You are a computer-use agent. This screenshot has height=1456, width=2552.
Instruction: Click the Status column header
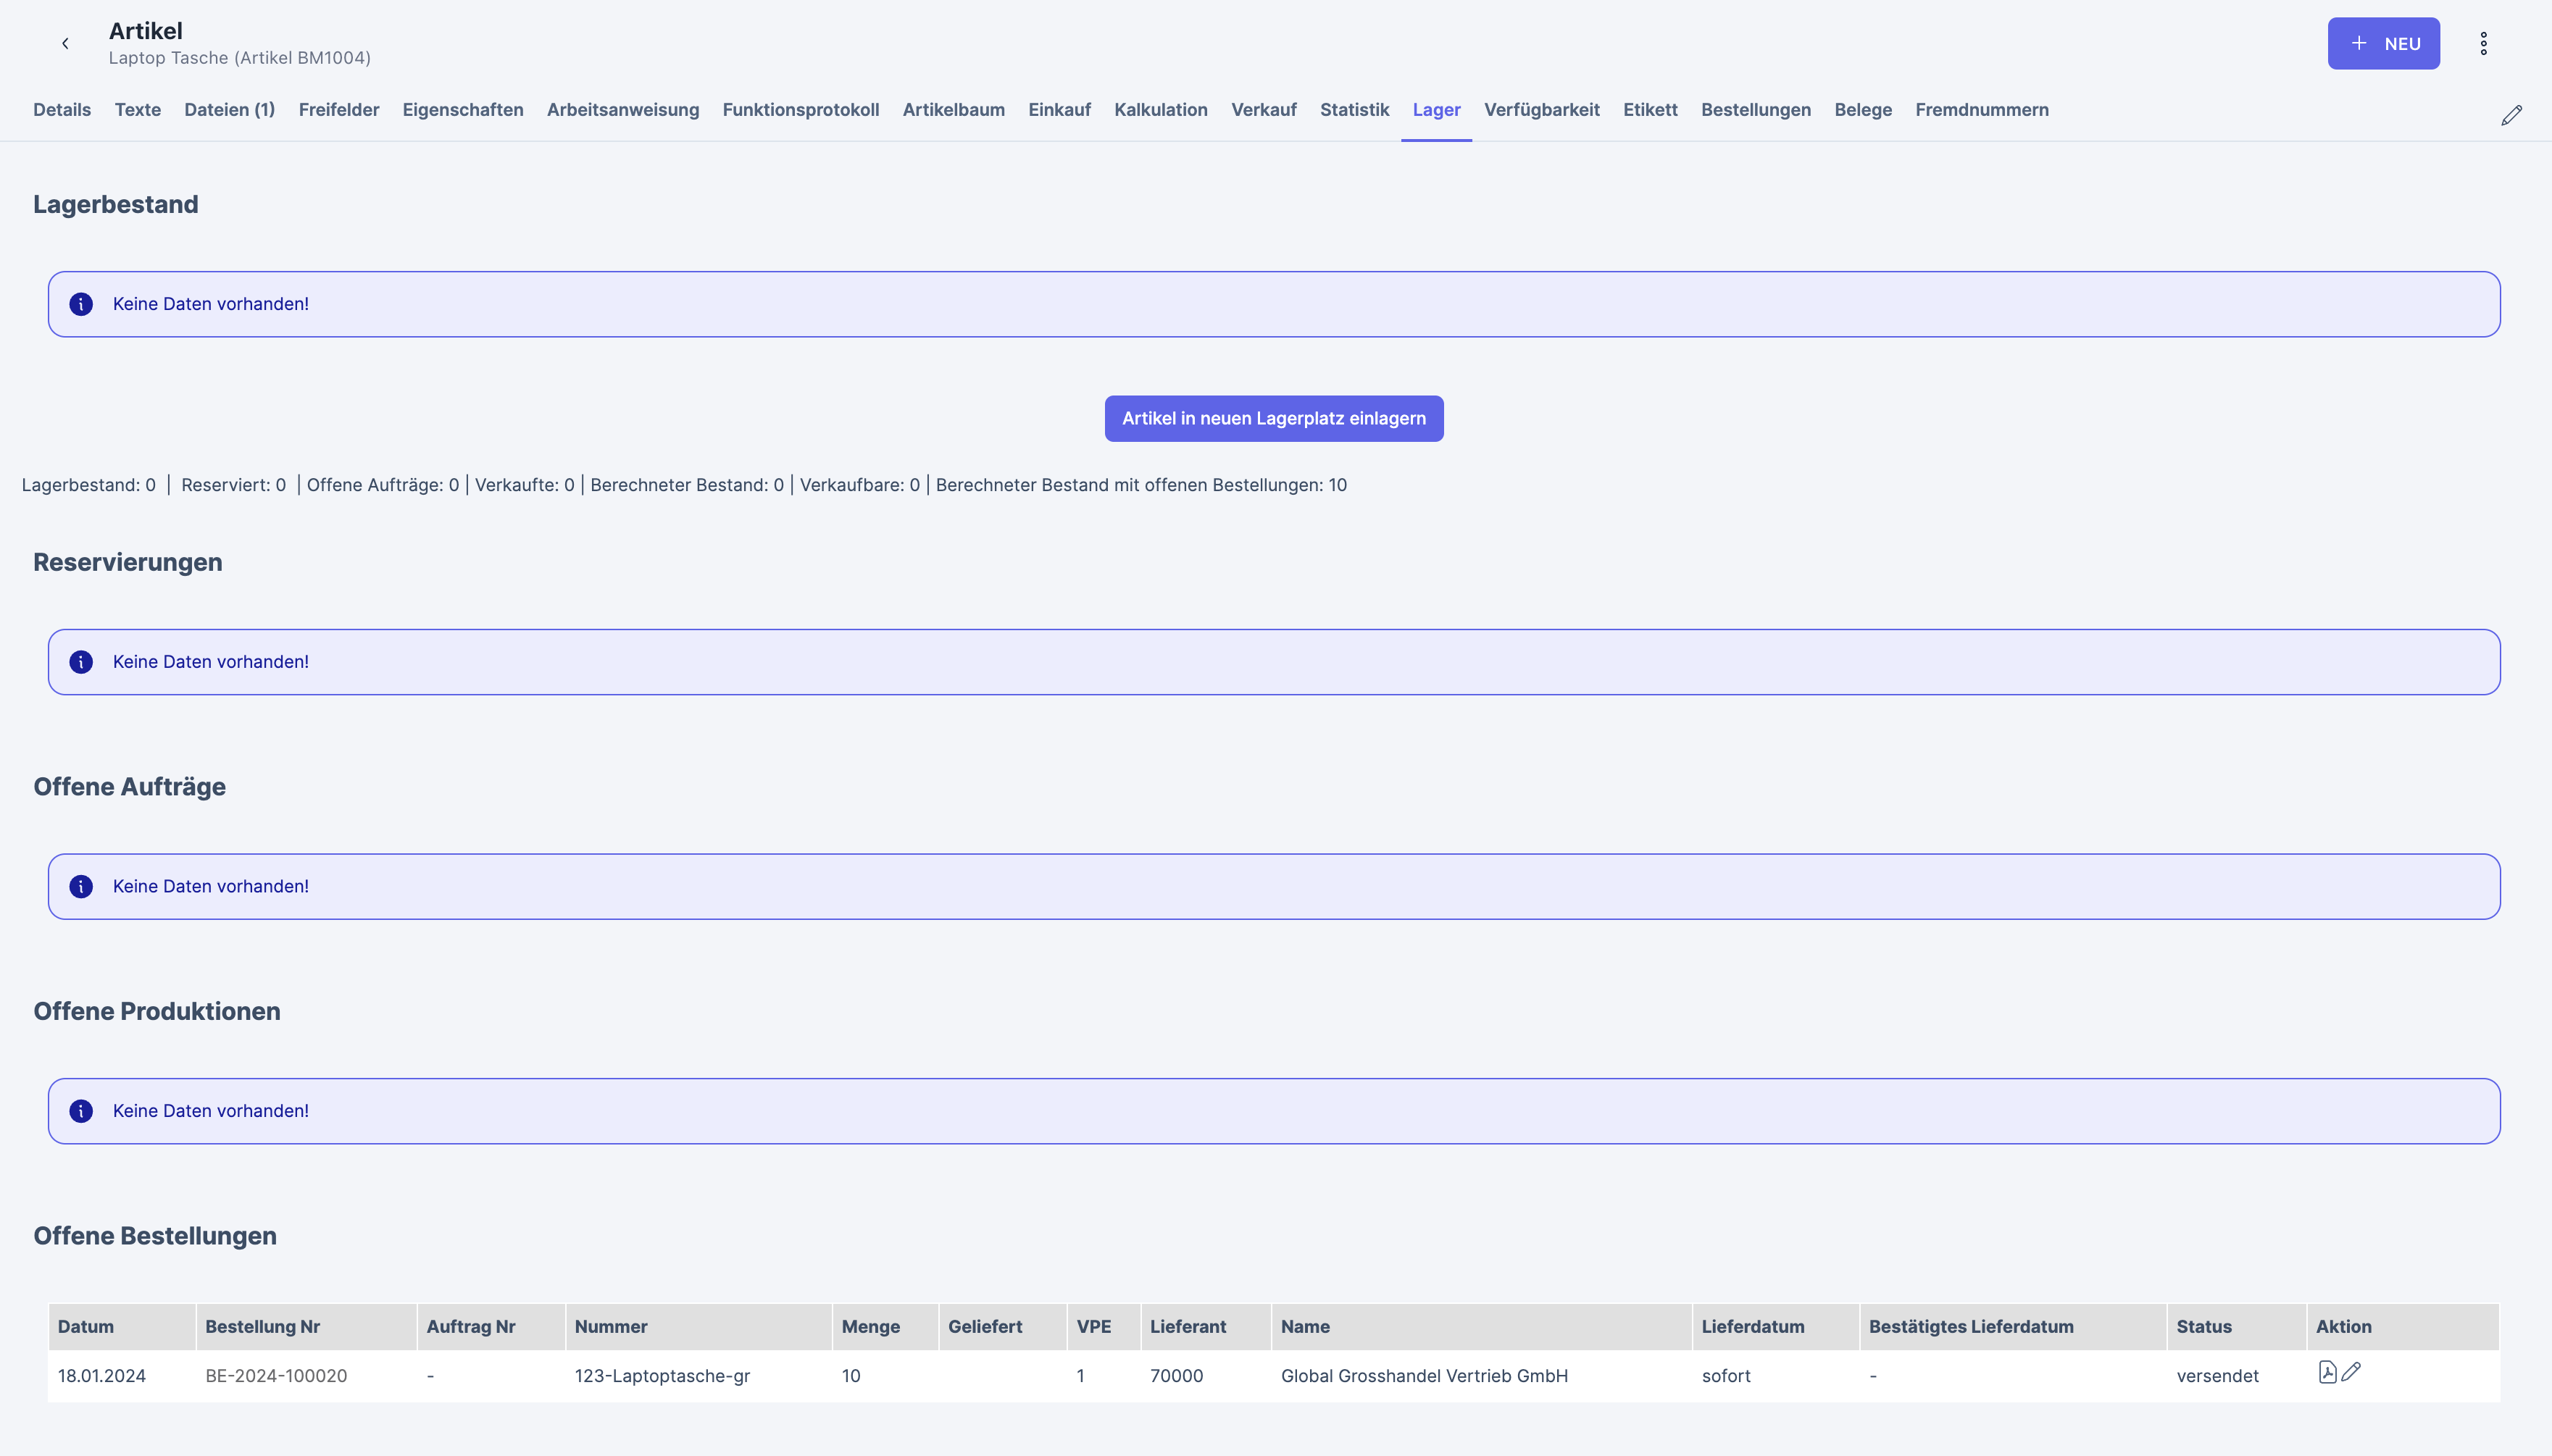tap(2203, 1327)
